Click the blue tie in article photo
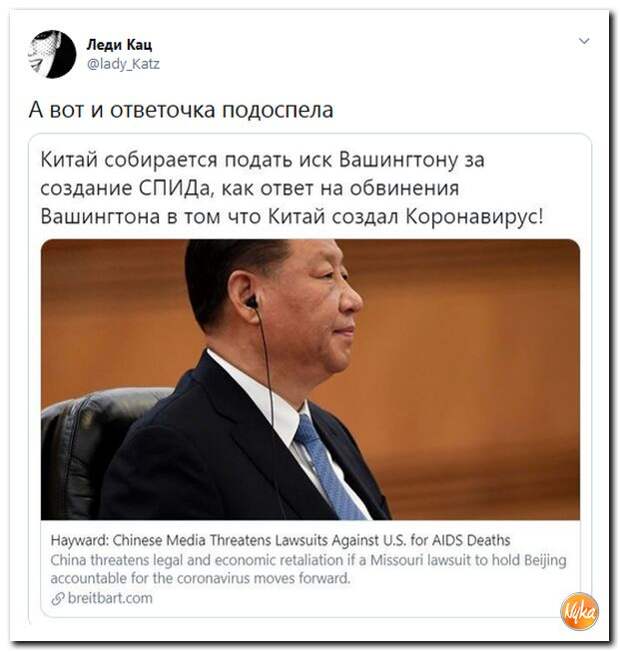This screenshot has width=620, height=652. pos(328,468)
